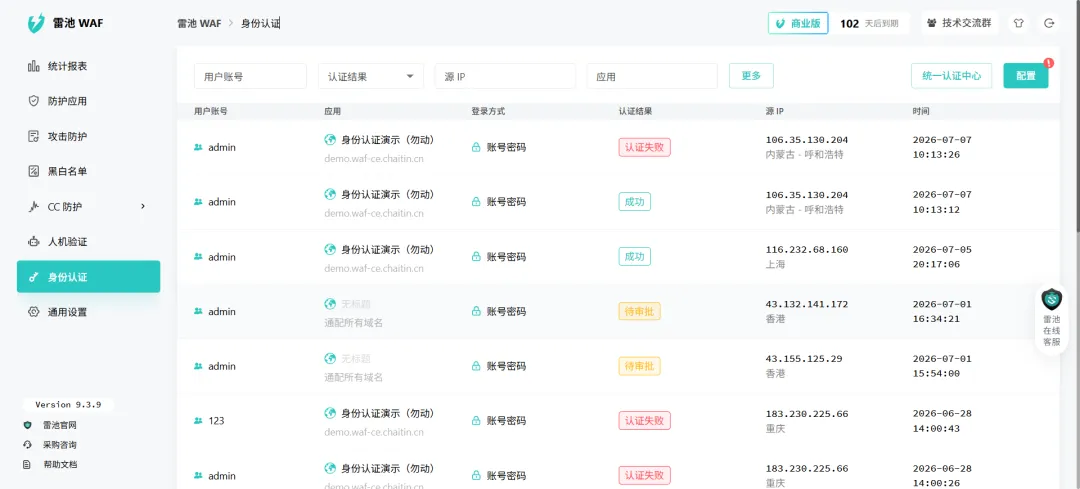The height and width of the screenshot is (489, 1080).
Task: Focus the 用户账号 filter input
Action: 250,76
